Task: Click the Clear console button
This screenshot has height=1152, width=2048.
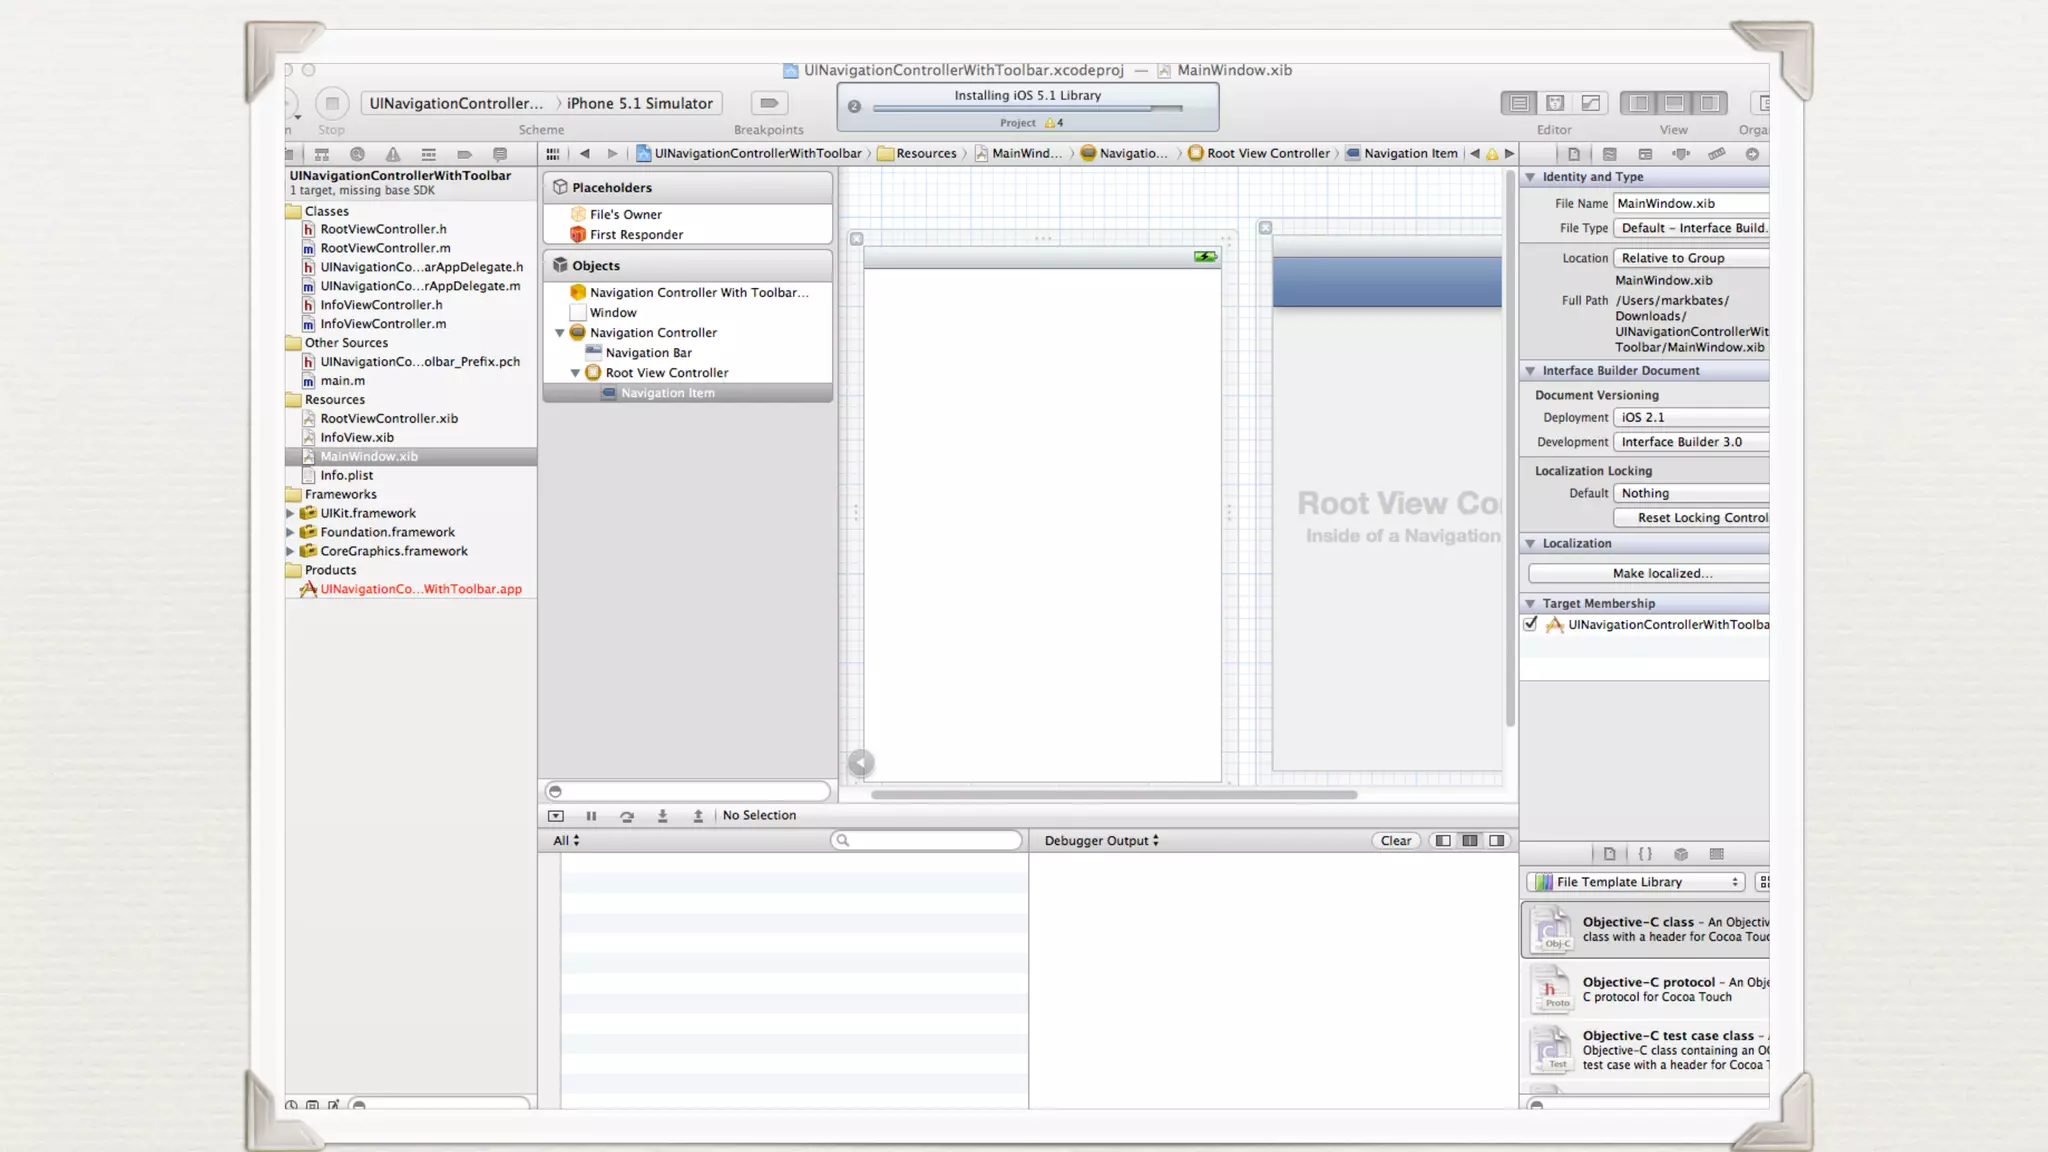Action: tap(1395, 841)
